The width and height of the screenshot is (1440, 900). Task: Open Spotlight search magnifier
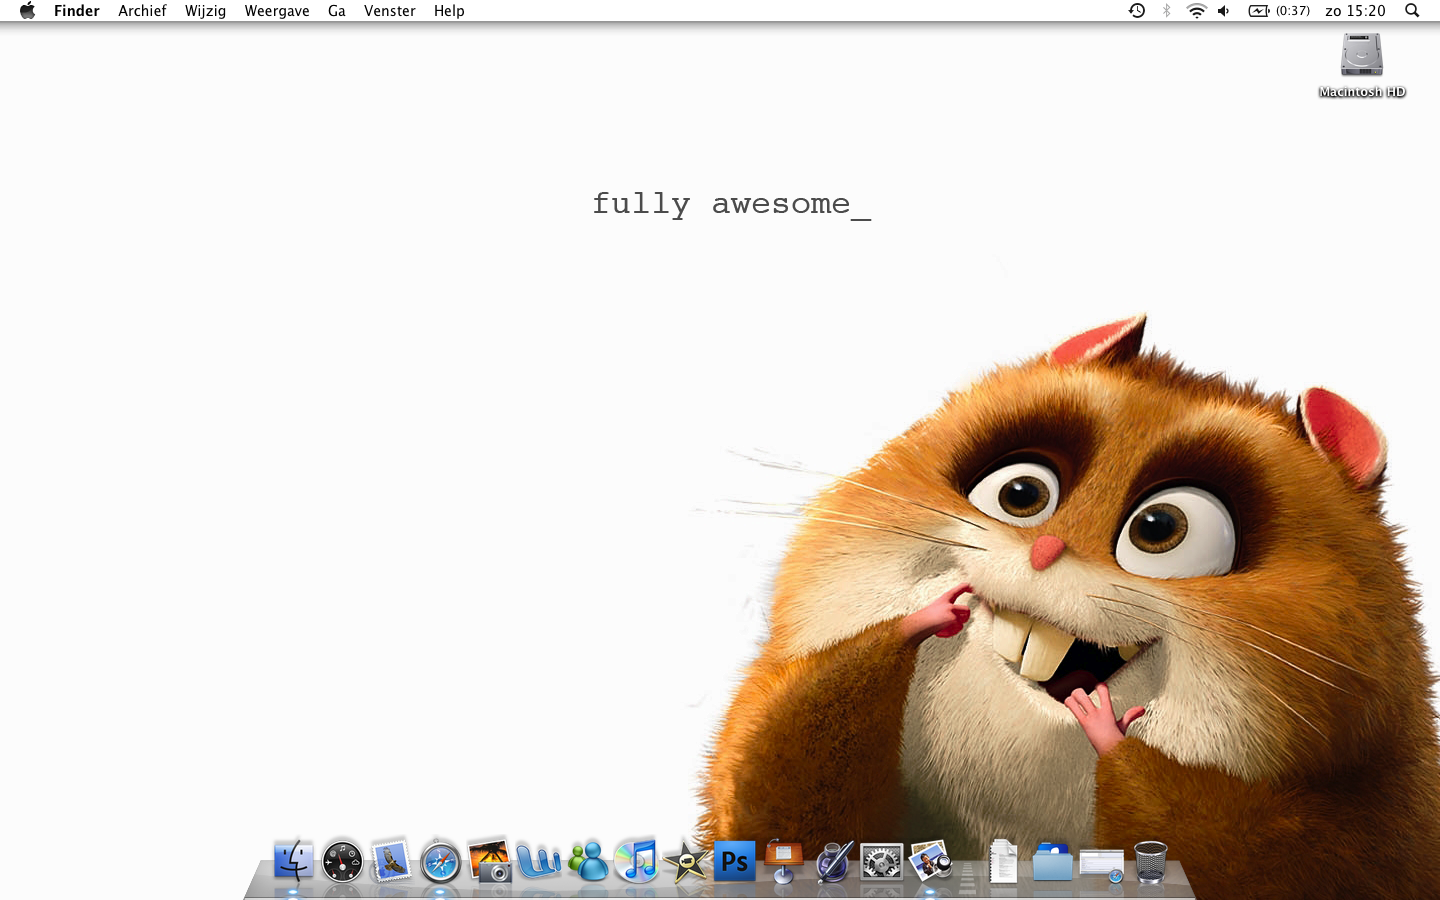point(1412,11)
